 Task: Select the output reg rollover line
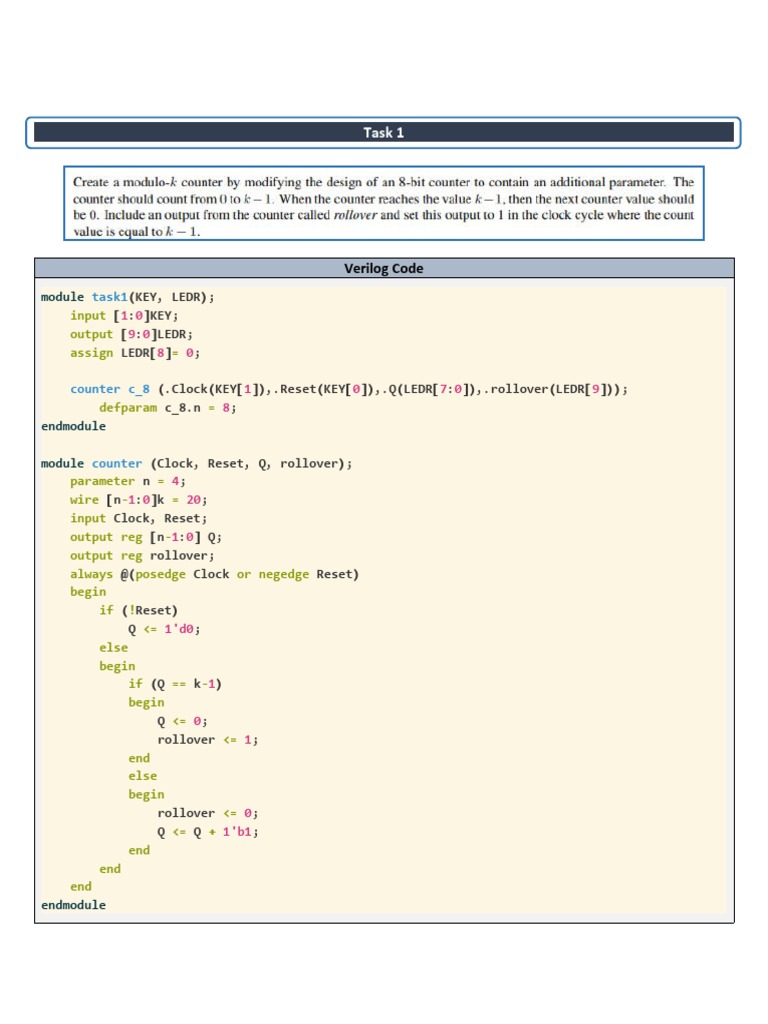coord(142,556)
